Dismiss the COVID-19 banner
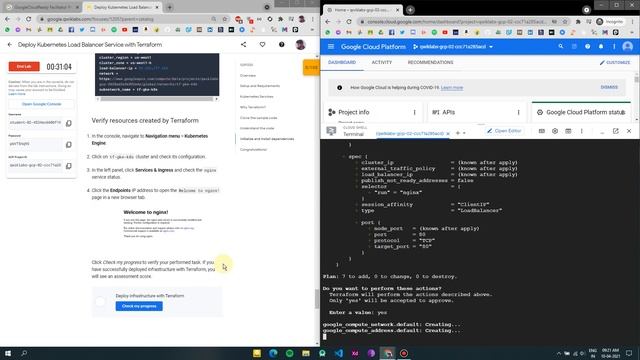The width and height of the screenshot is (640, 360). point(609,87)
